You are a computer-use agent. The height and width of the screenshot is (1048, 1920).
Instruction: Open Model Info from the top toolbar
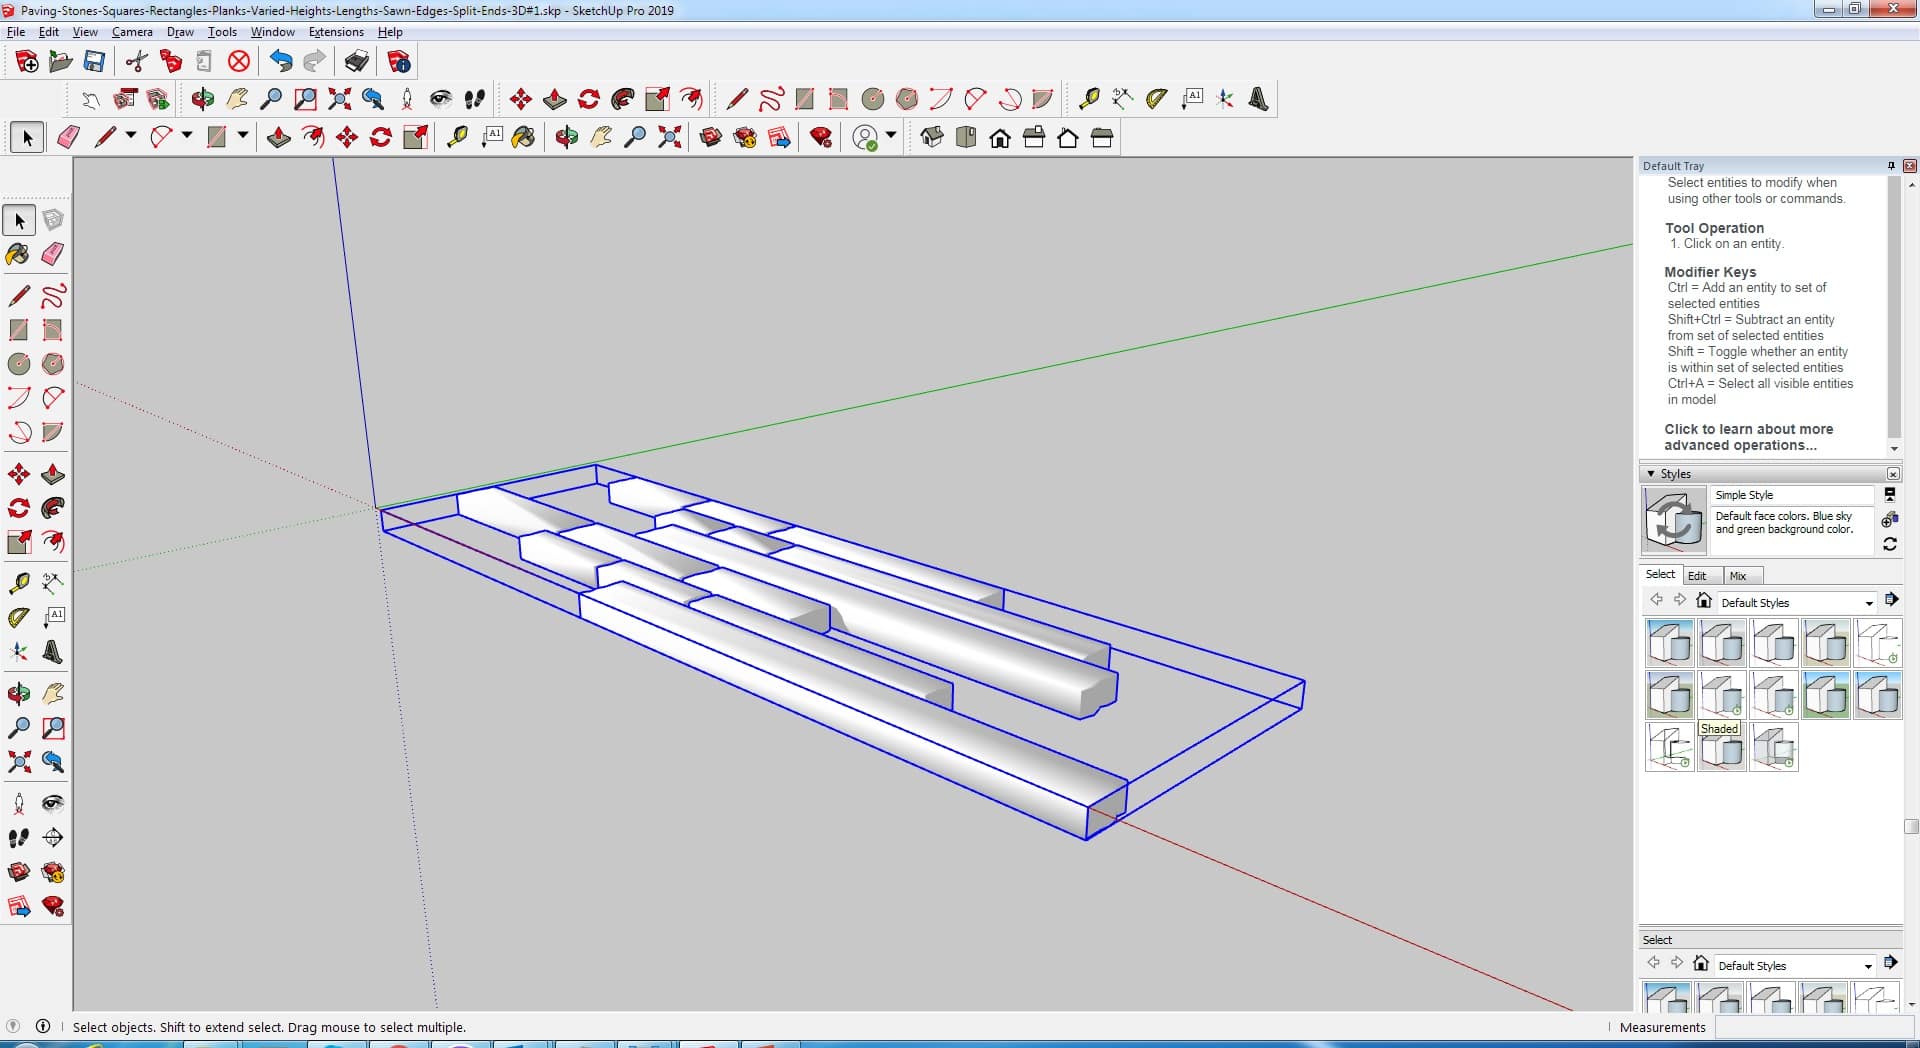399,62
